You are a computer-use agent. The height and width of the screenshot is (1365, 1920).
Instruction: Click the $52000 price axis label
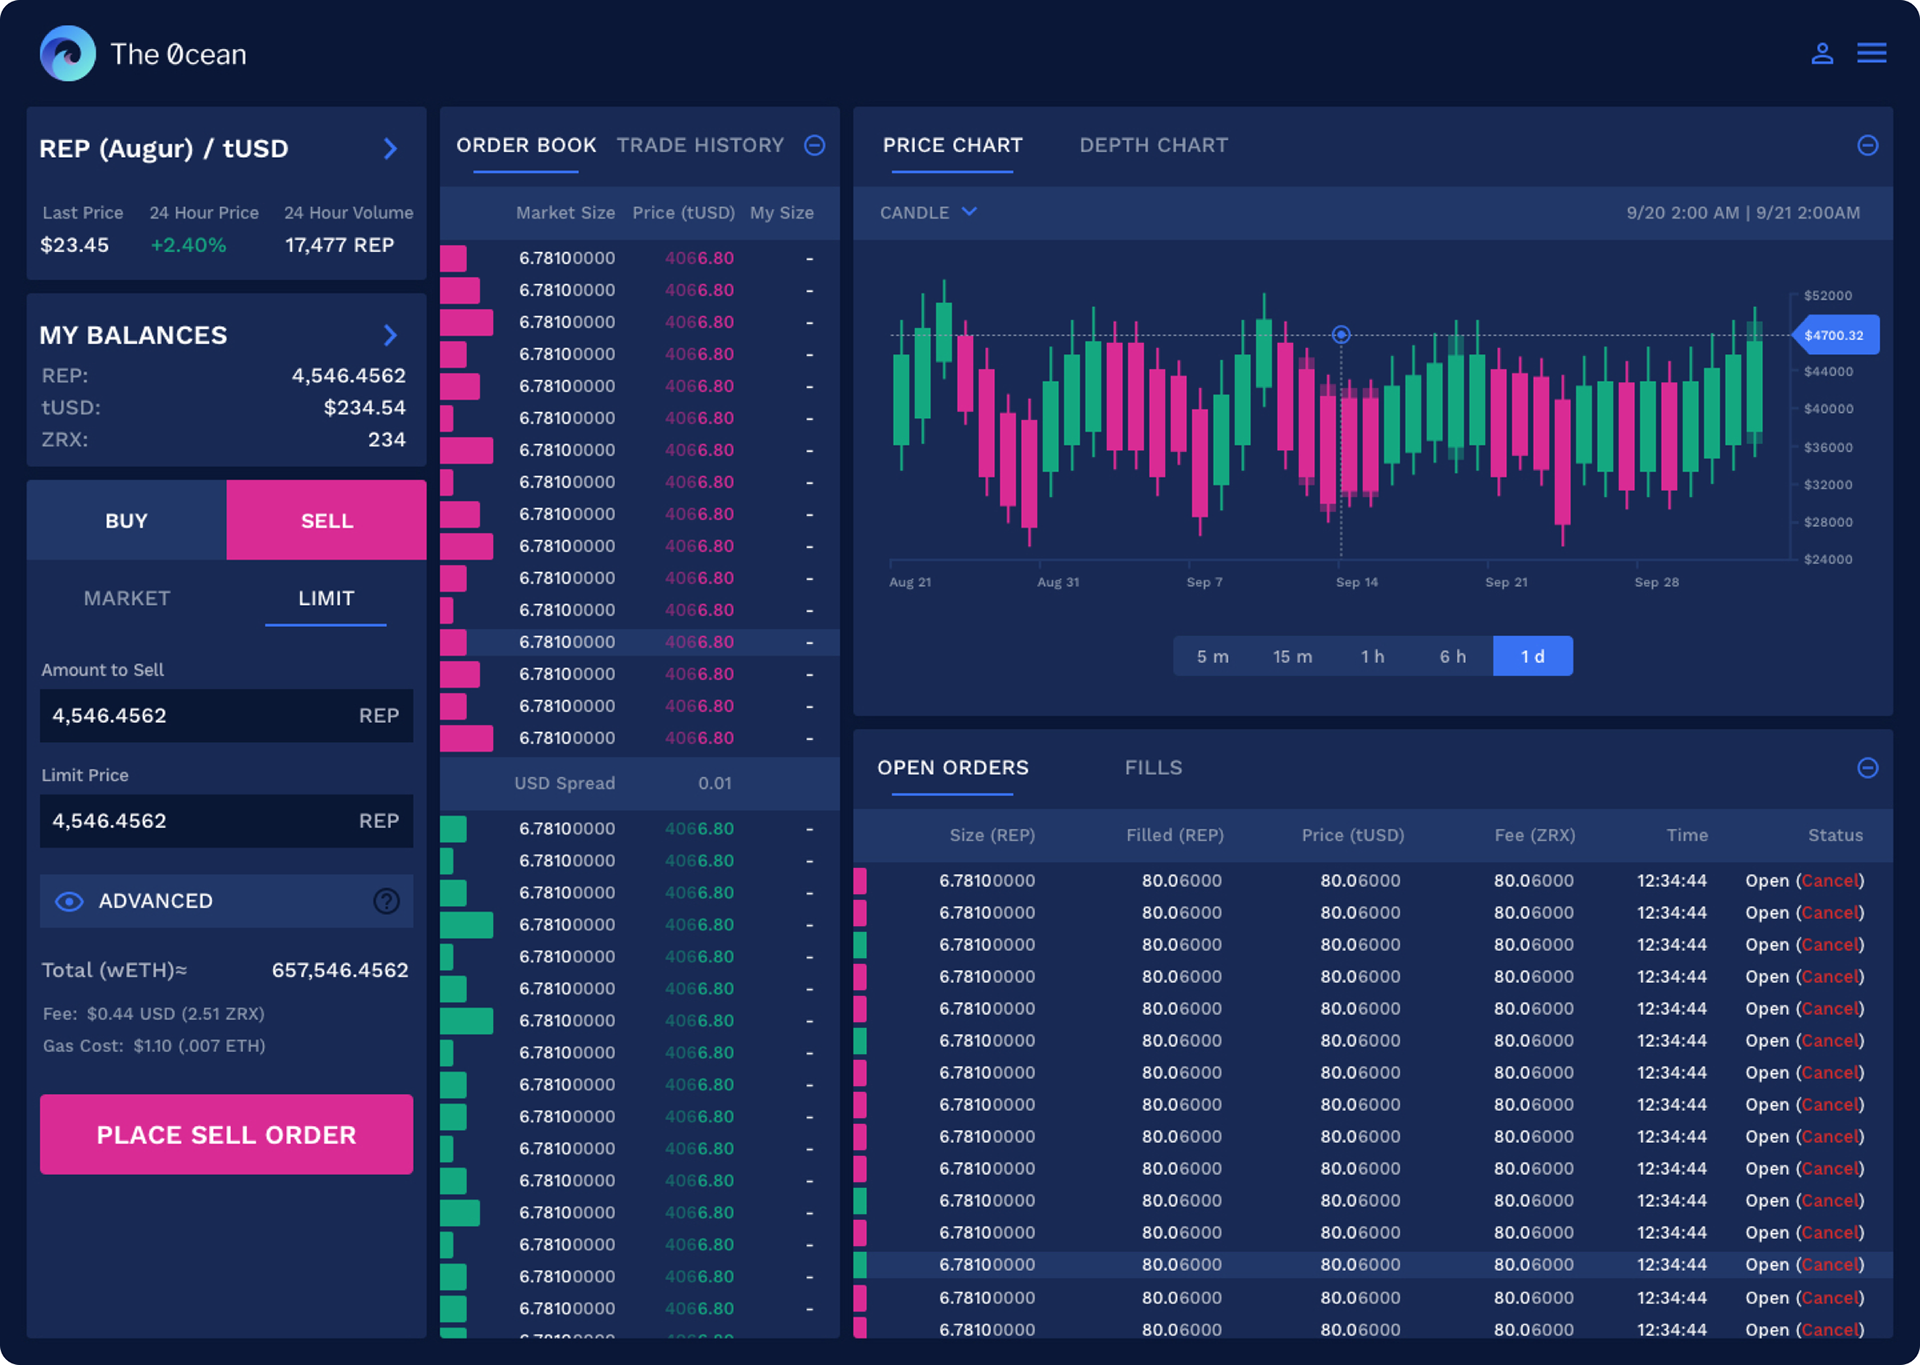(1828, 296)
